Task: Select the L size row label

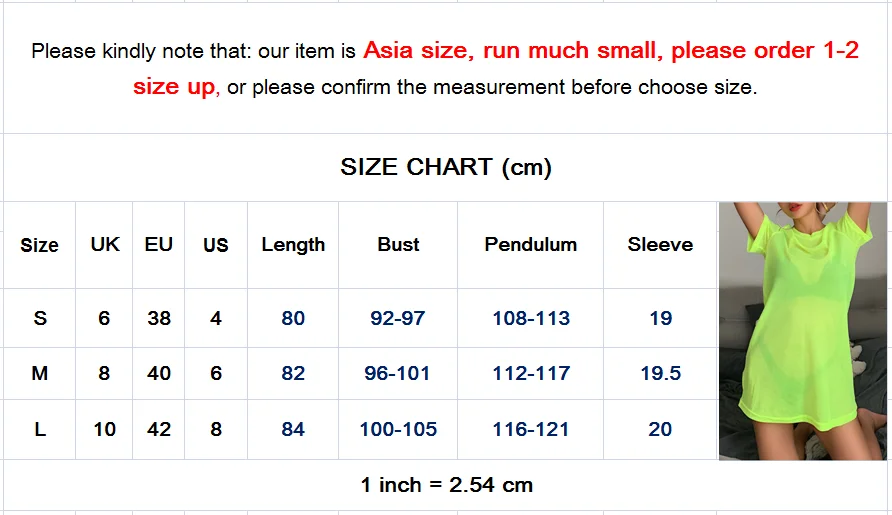Action: 40,429
